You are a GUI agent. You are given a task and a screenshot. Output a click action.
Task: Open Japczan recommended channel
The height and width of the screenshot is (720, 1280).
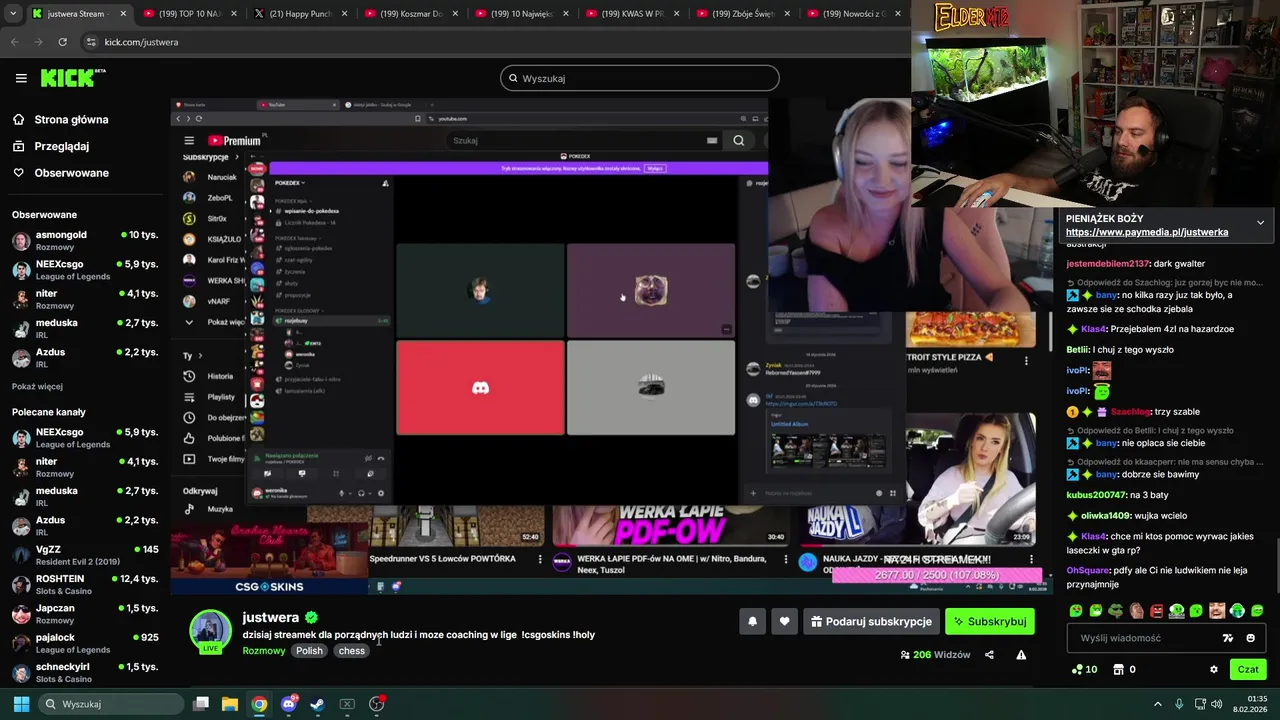click(84, 613)
